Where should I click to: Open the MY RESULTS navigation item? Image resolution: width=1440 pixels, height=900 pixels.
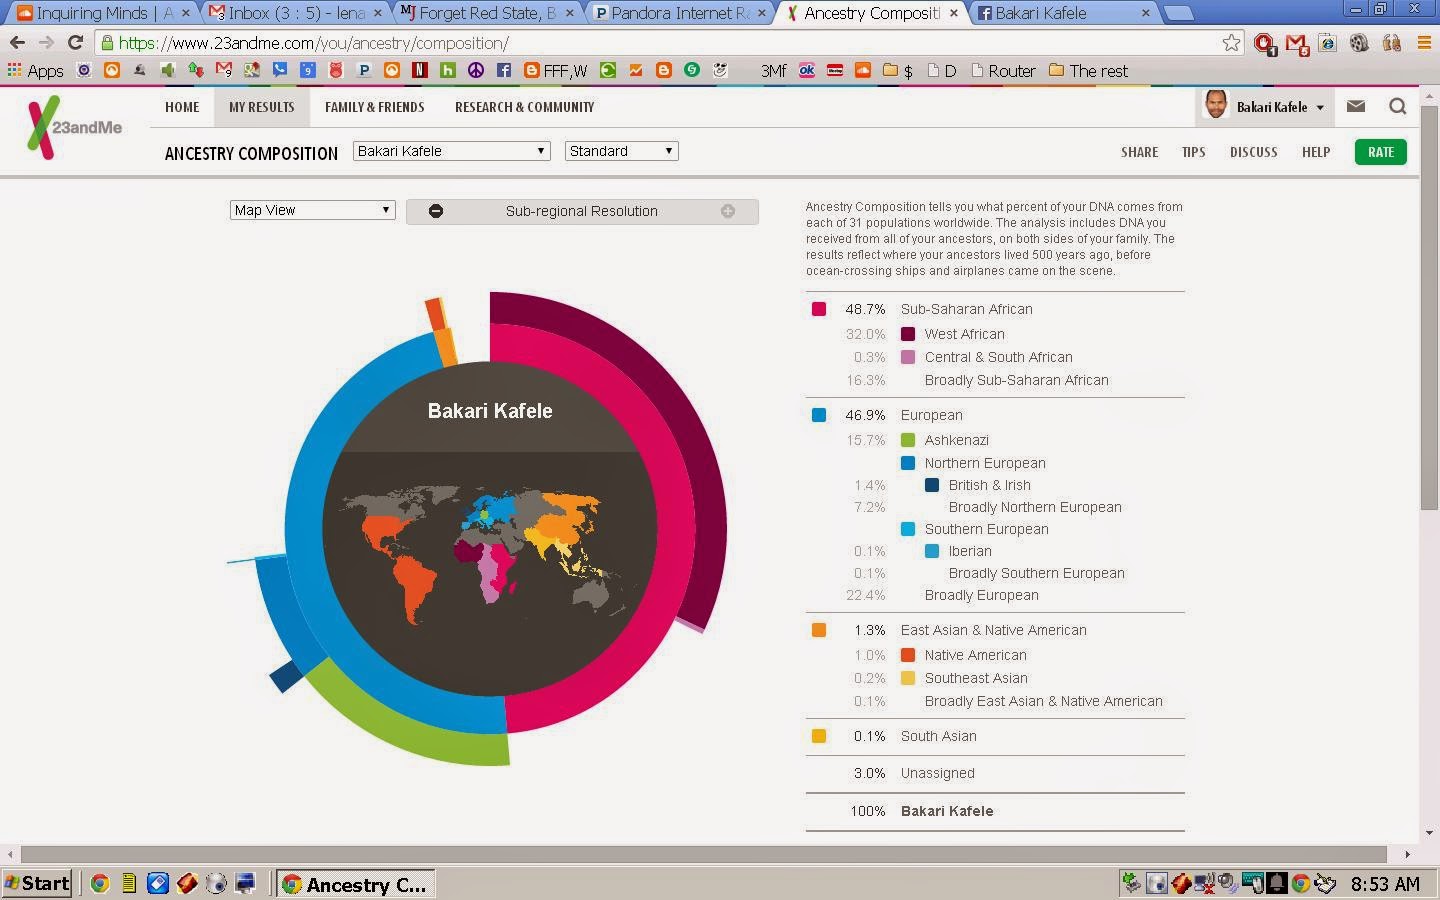pos(262,107)
